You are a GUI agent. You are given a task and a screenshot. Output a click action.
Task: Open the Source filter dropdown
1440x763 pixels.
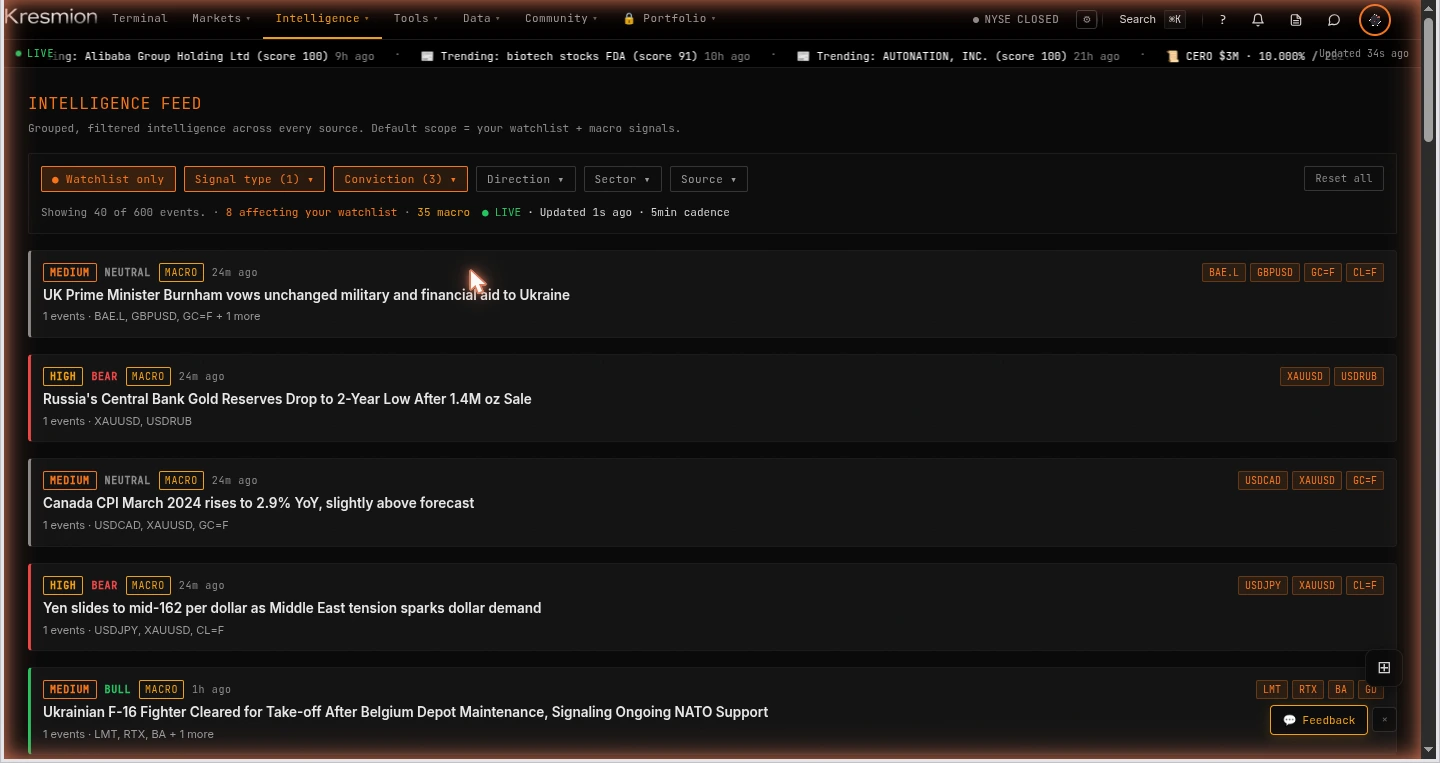pyautogui.click(x=708, y=179)
